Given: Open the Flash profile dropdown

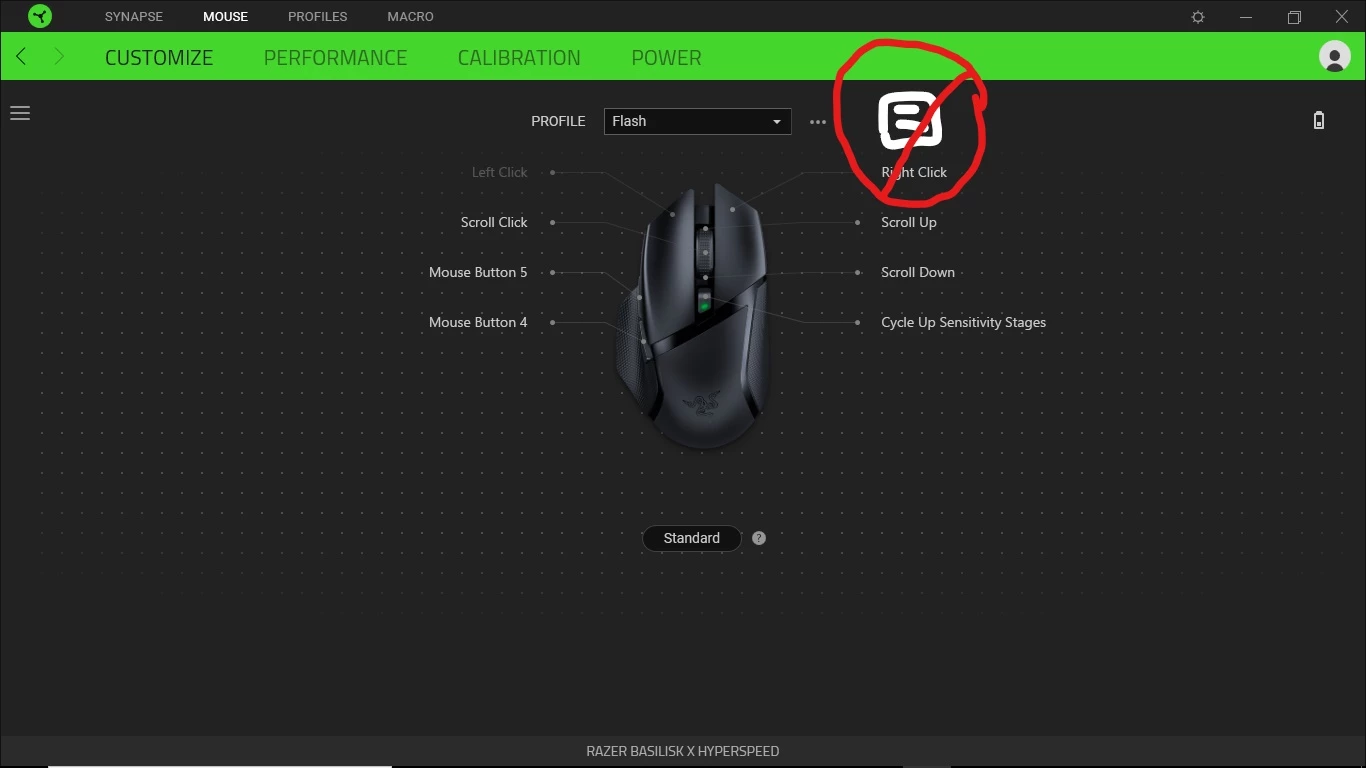Looking at the screenshot, I should (697, 121).
